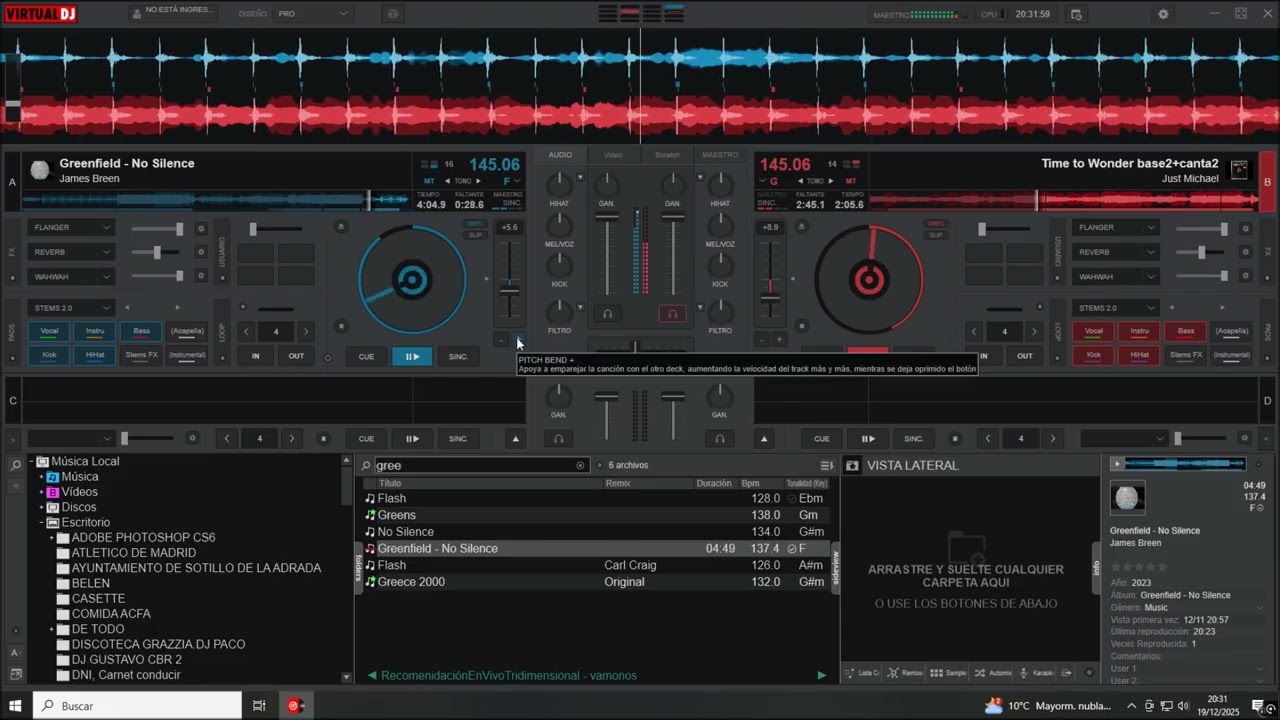Set loop IN on deck A
Viewport: 1280px width, 720px height.
(x=255, y=356)
